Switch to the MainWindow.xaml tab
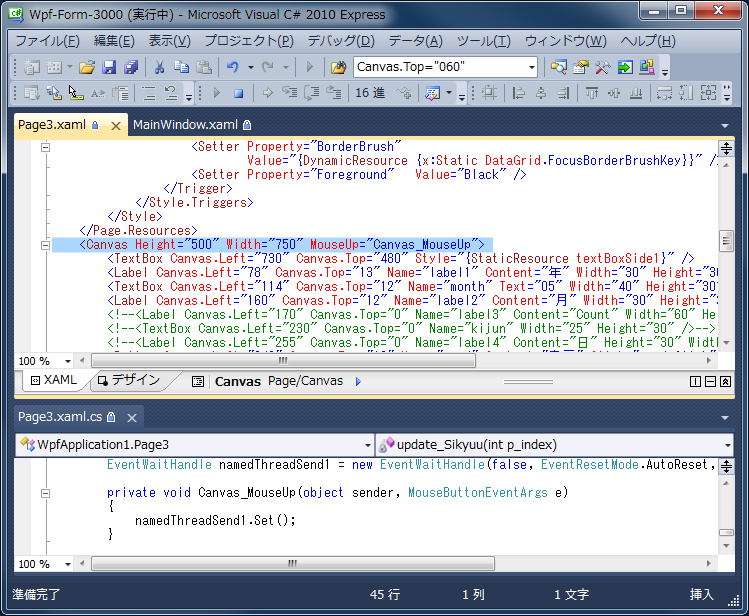The width and height of the screenshot is (749, 616). pos(192,125)
